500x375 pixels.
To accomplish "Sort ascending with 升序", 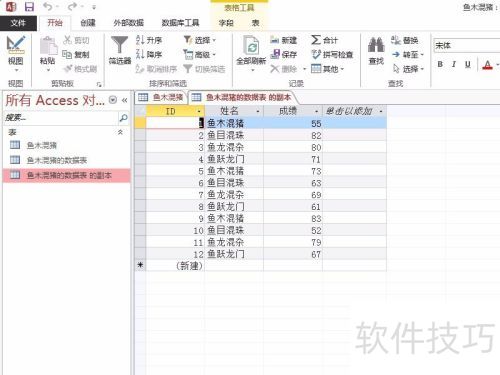I will coord(149,40).
